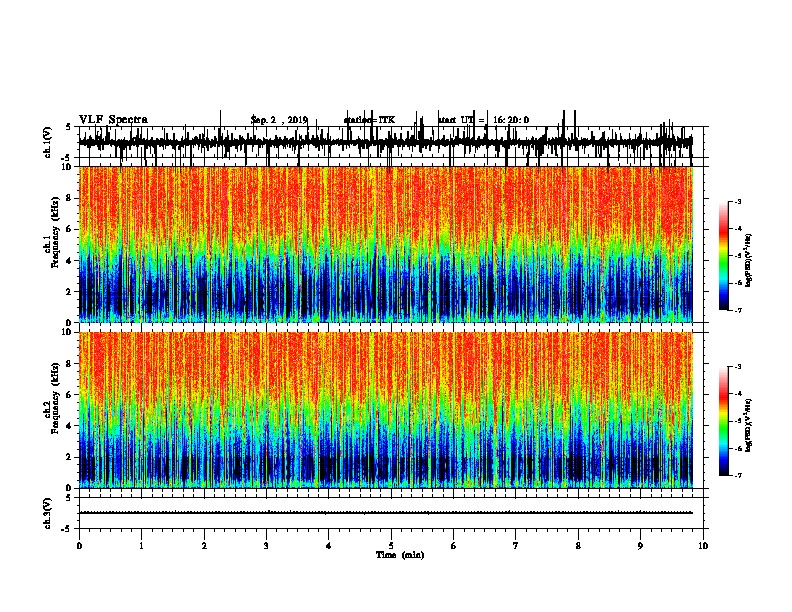Viewport: 792px width, 612px height.
Task: Click the ch.1 colorbar log(PSD) unit label
Action: (x=749, y=260)
